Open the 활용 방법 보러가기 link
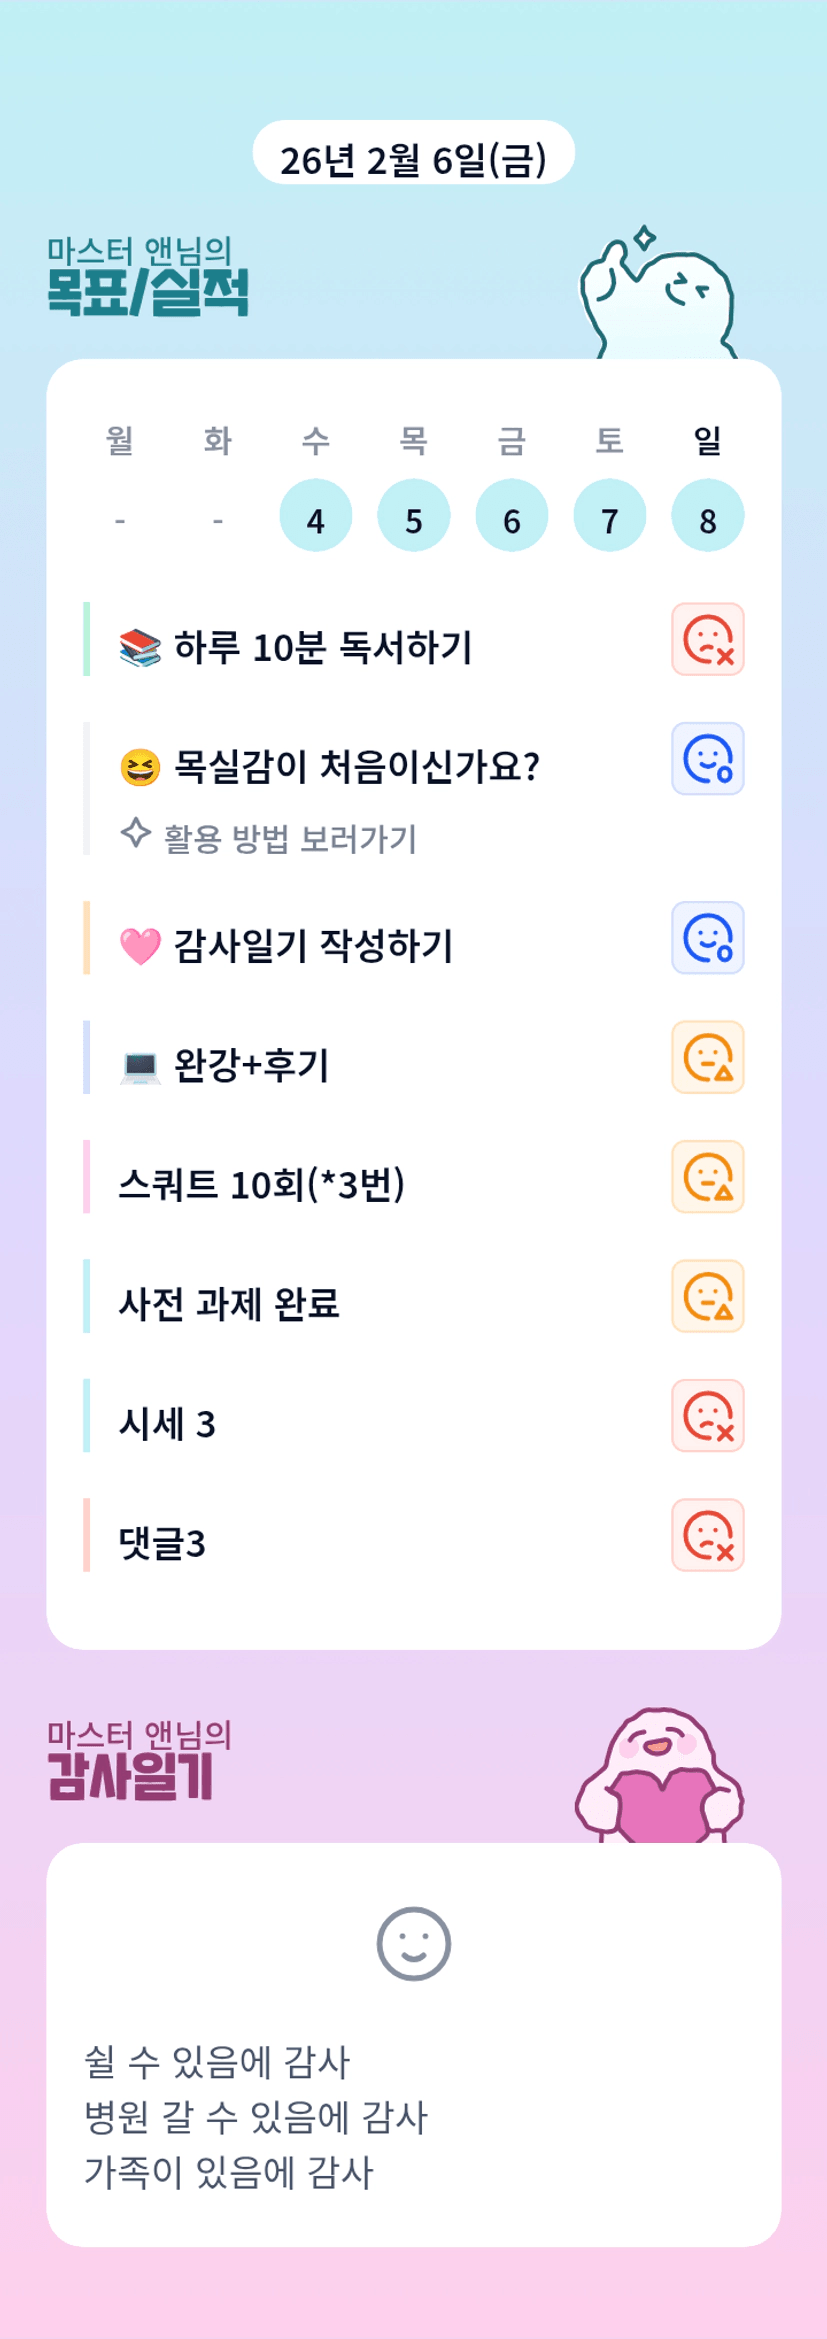Image resolution: width=827 pixels, height=2339 pixels. (289, 838)
